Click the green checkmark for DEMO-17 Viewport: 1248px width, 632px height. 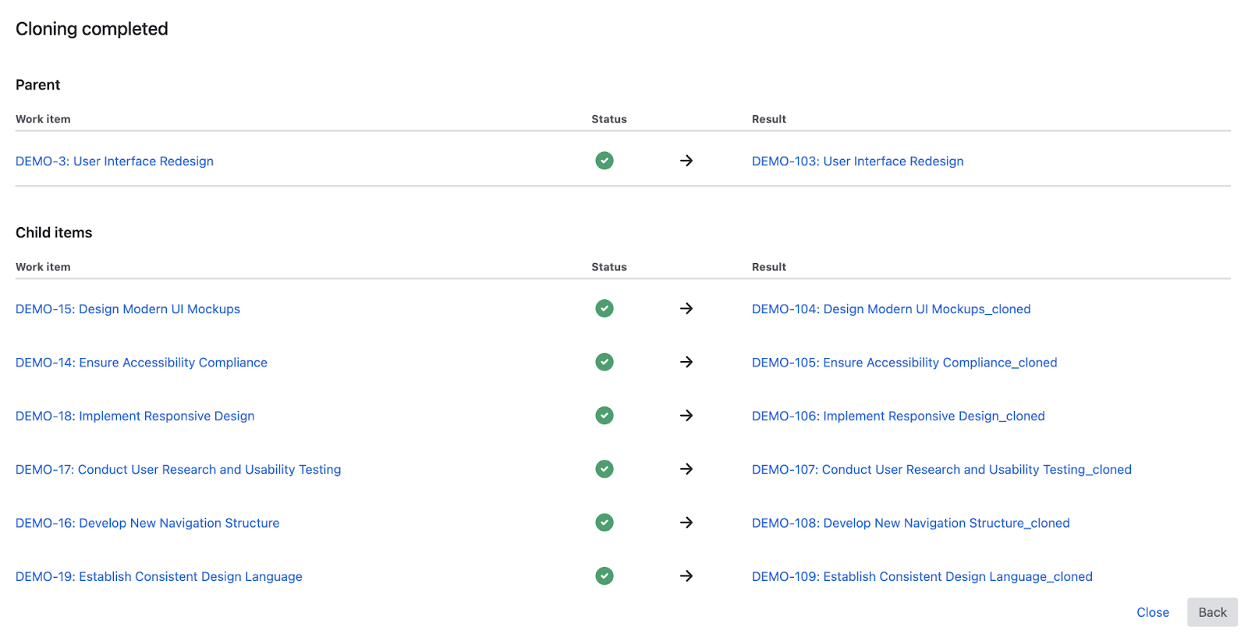tap(604, 469)
